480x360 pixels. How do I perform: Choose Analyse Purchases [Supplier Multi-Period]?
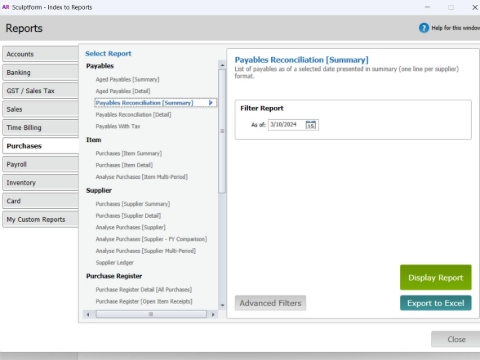(145, 251)
